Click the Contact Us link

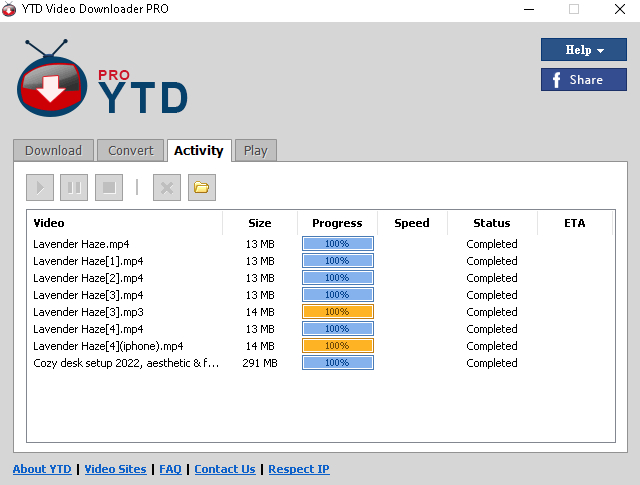(x=225, y=469)
